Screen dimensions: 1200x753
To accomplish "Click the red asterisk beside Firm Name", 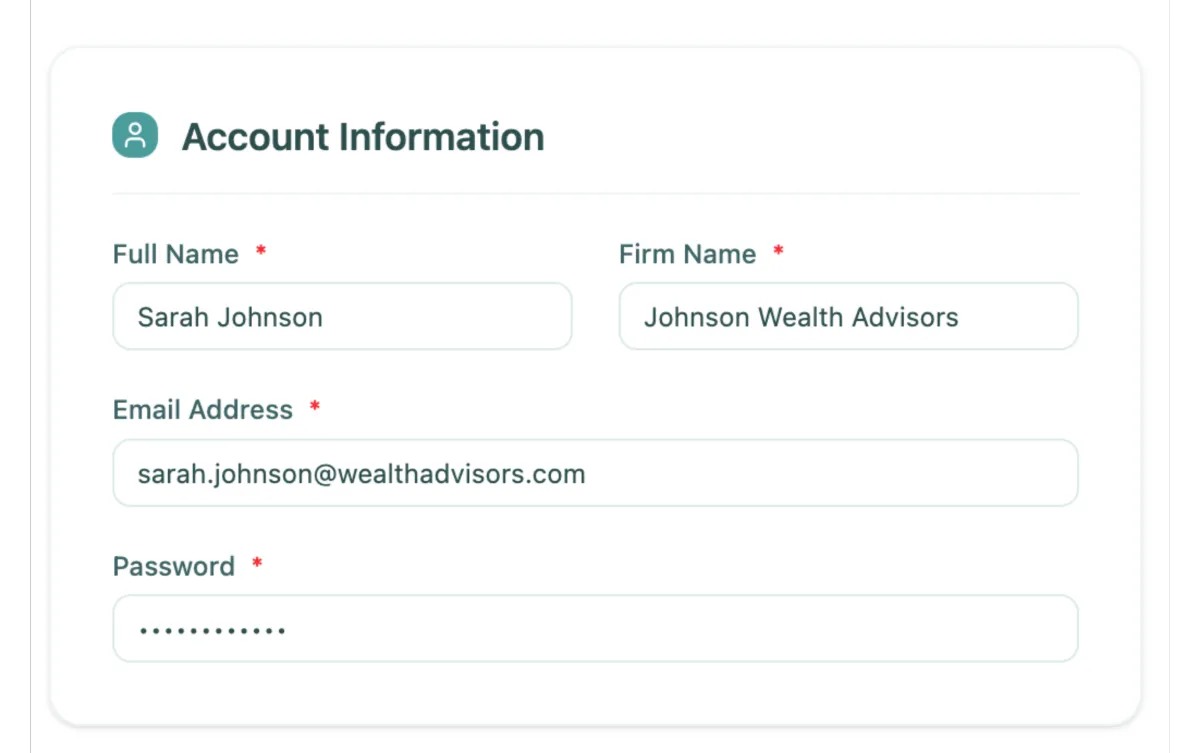I will [x=778, y=252].
